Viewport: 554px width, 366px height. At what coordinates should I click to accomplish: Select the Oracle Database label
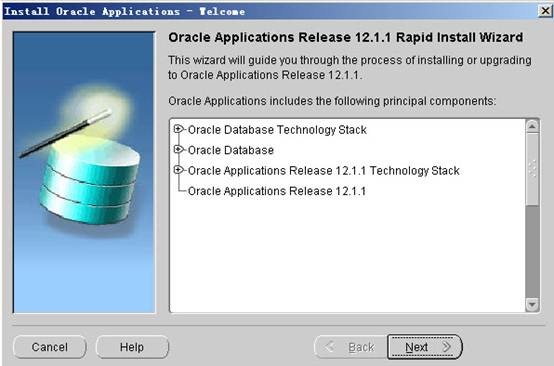pyautogui.click(x=231, y=150)
